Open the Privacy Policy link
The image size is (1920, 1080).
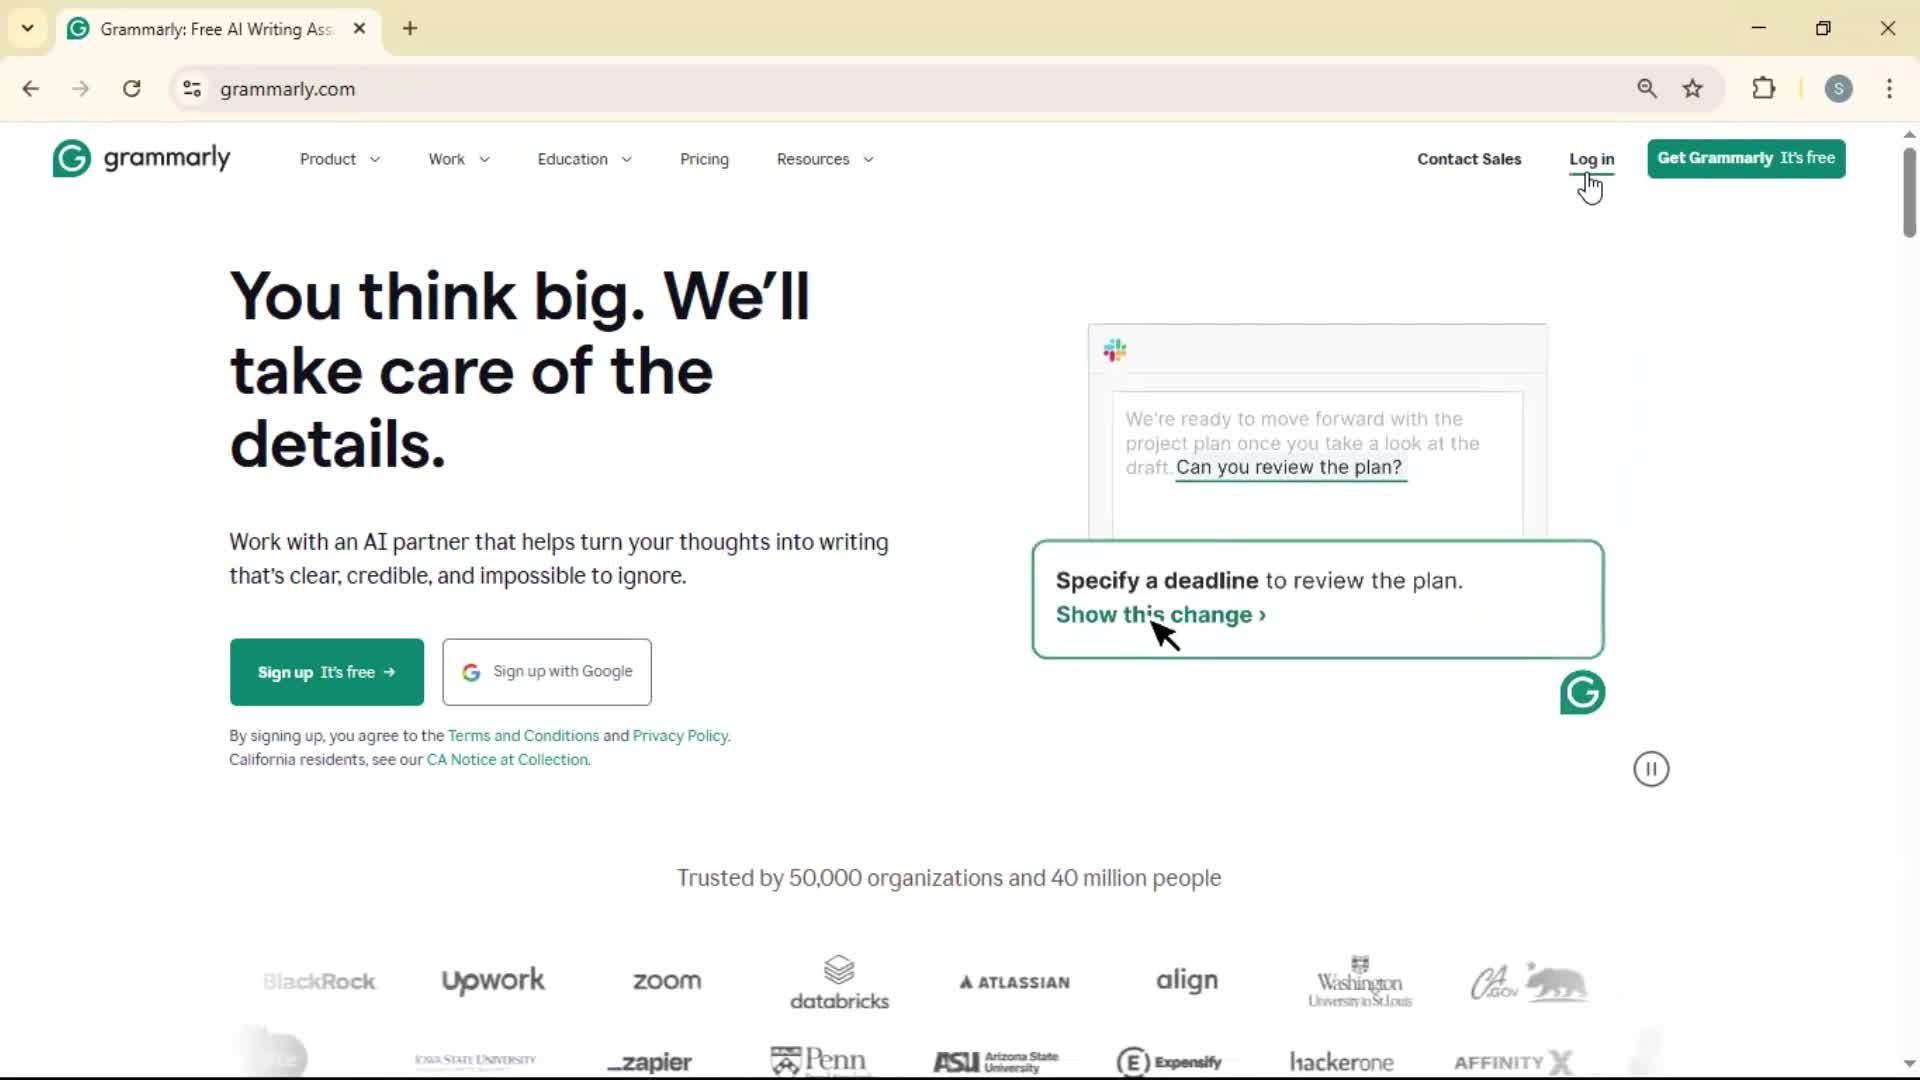click(680, 736)
